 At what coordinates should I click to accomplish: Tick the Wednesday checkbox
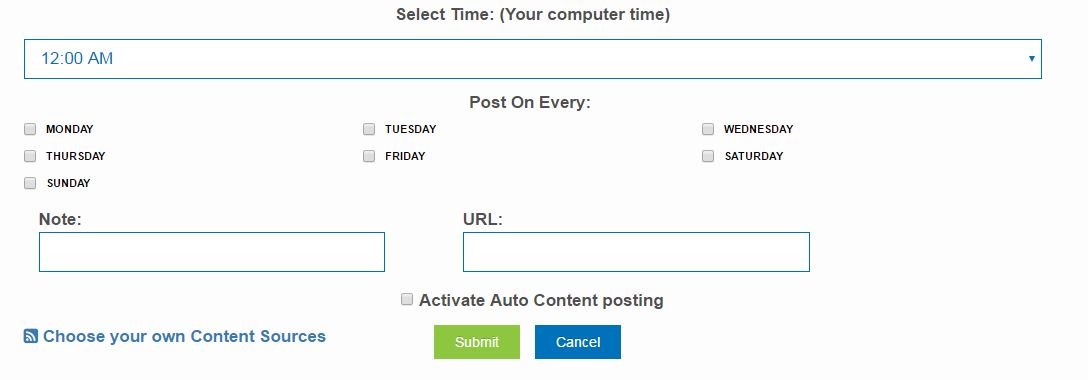(708, 129)
